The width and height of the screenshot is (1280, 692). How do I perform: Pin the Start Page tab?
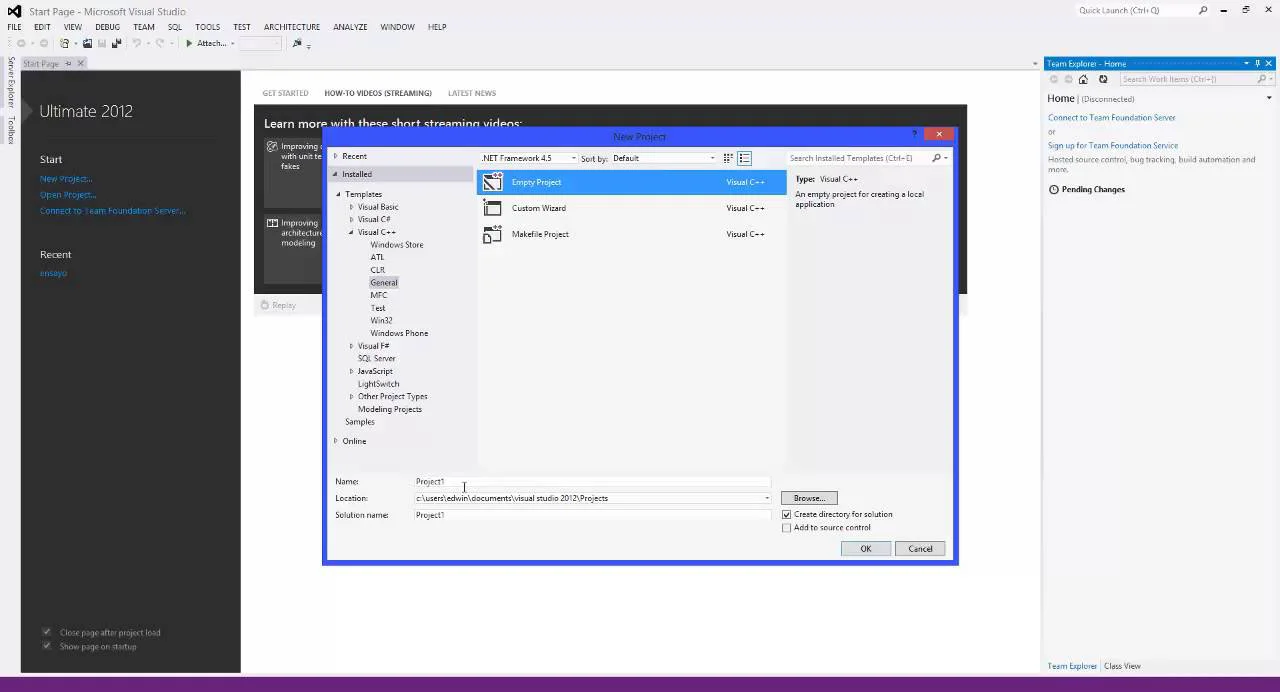68,63
